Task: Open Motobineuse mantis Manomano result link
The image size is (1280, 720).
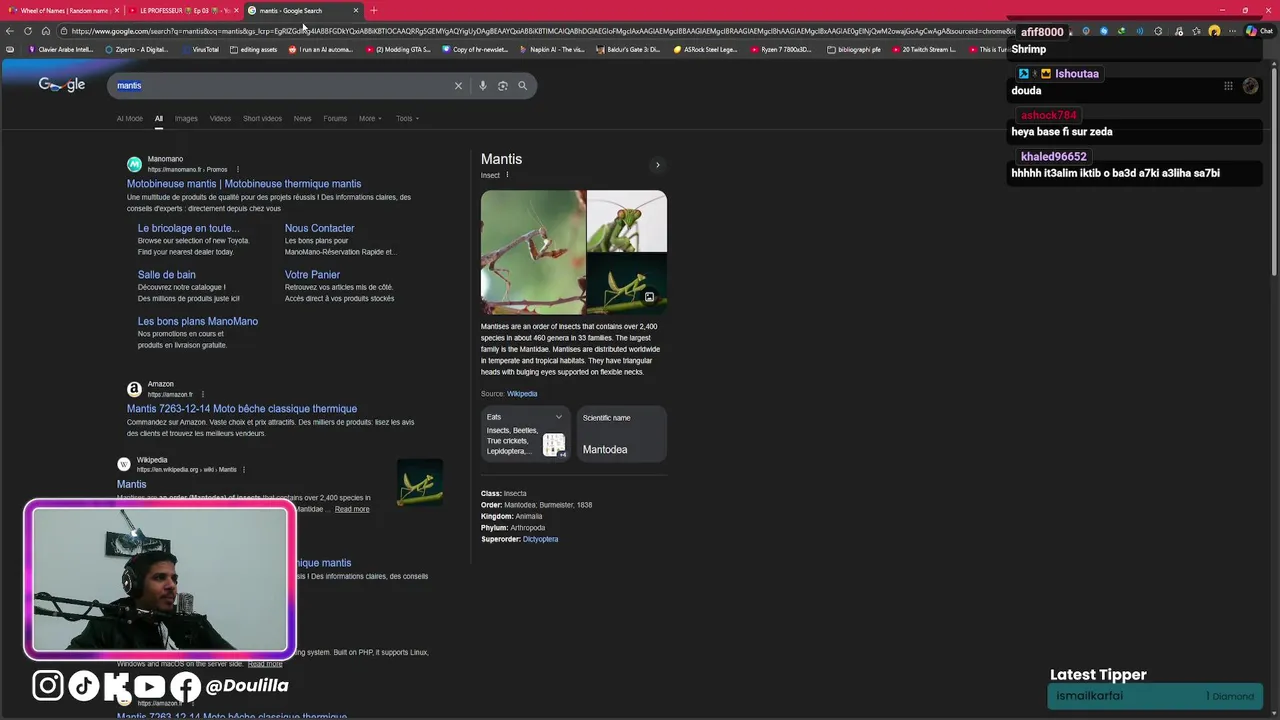Action: (244, 184)
